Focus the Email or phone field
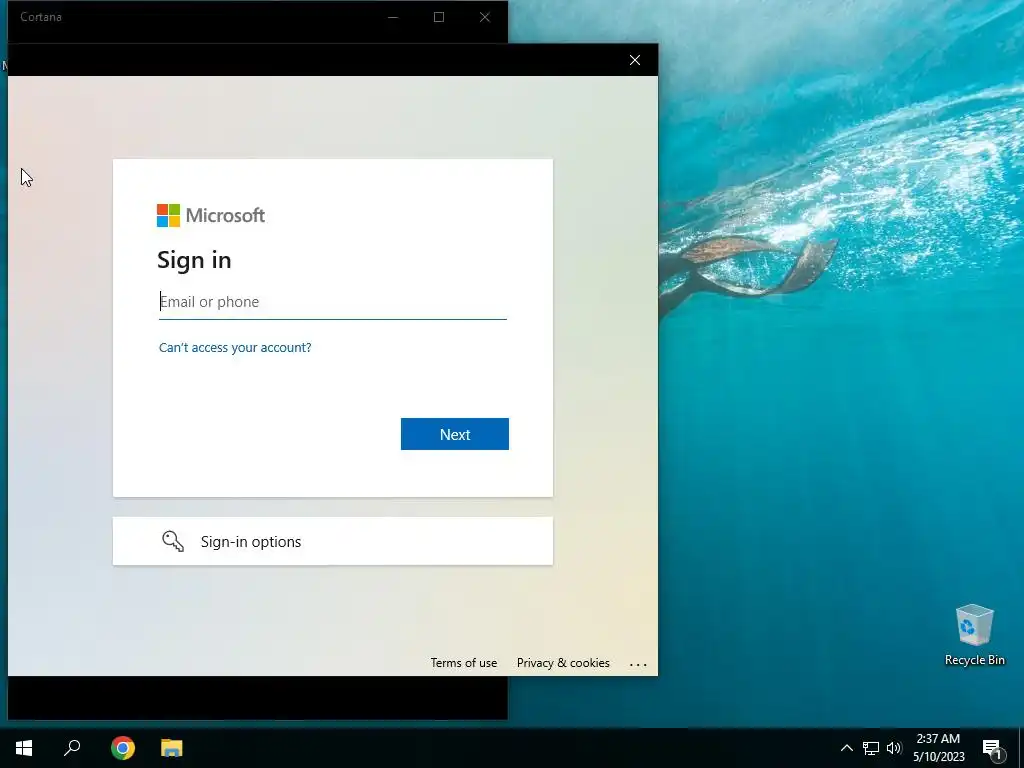The height and width of the screenshot is (768, 1024). [332, 302]
